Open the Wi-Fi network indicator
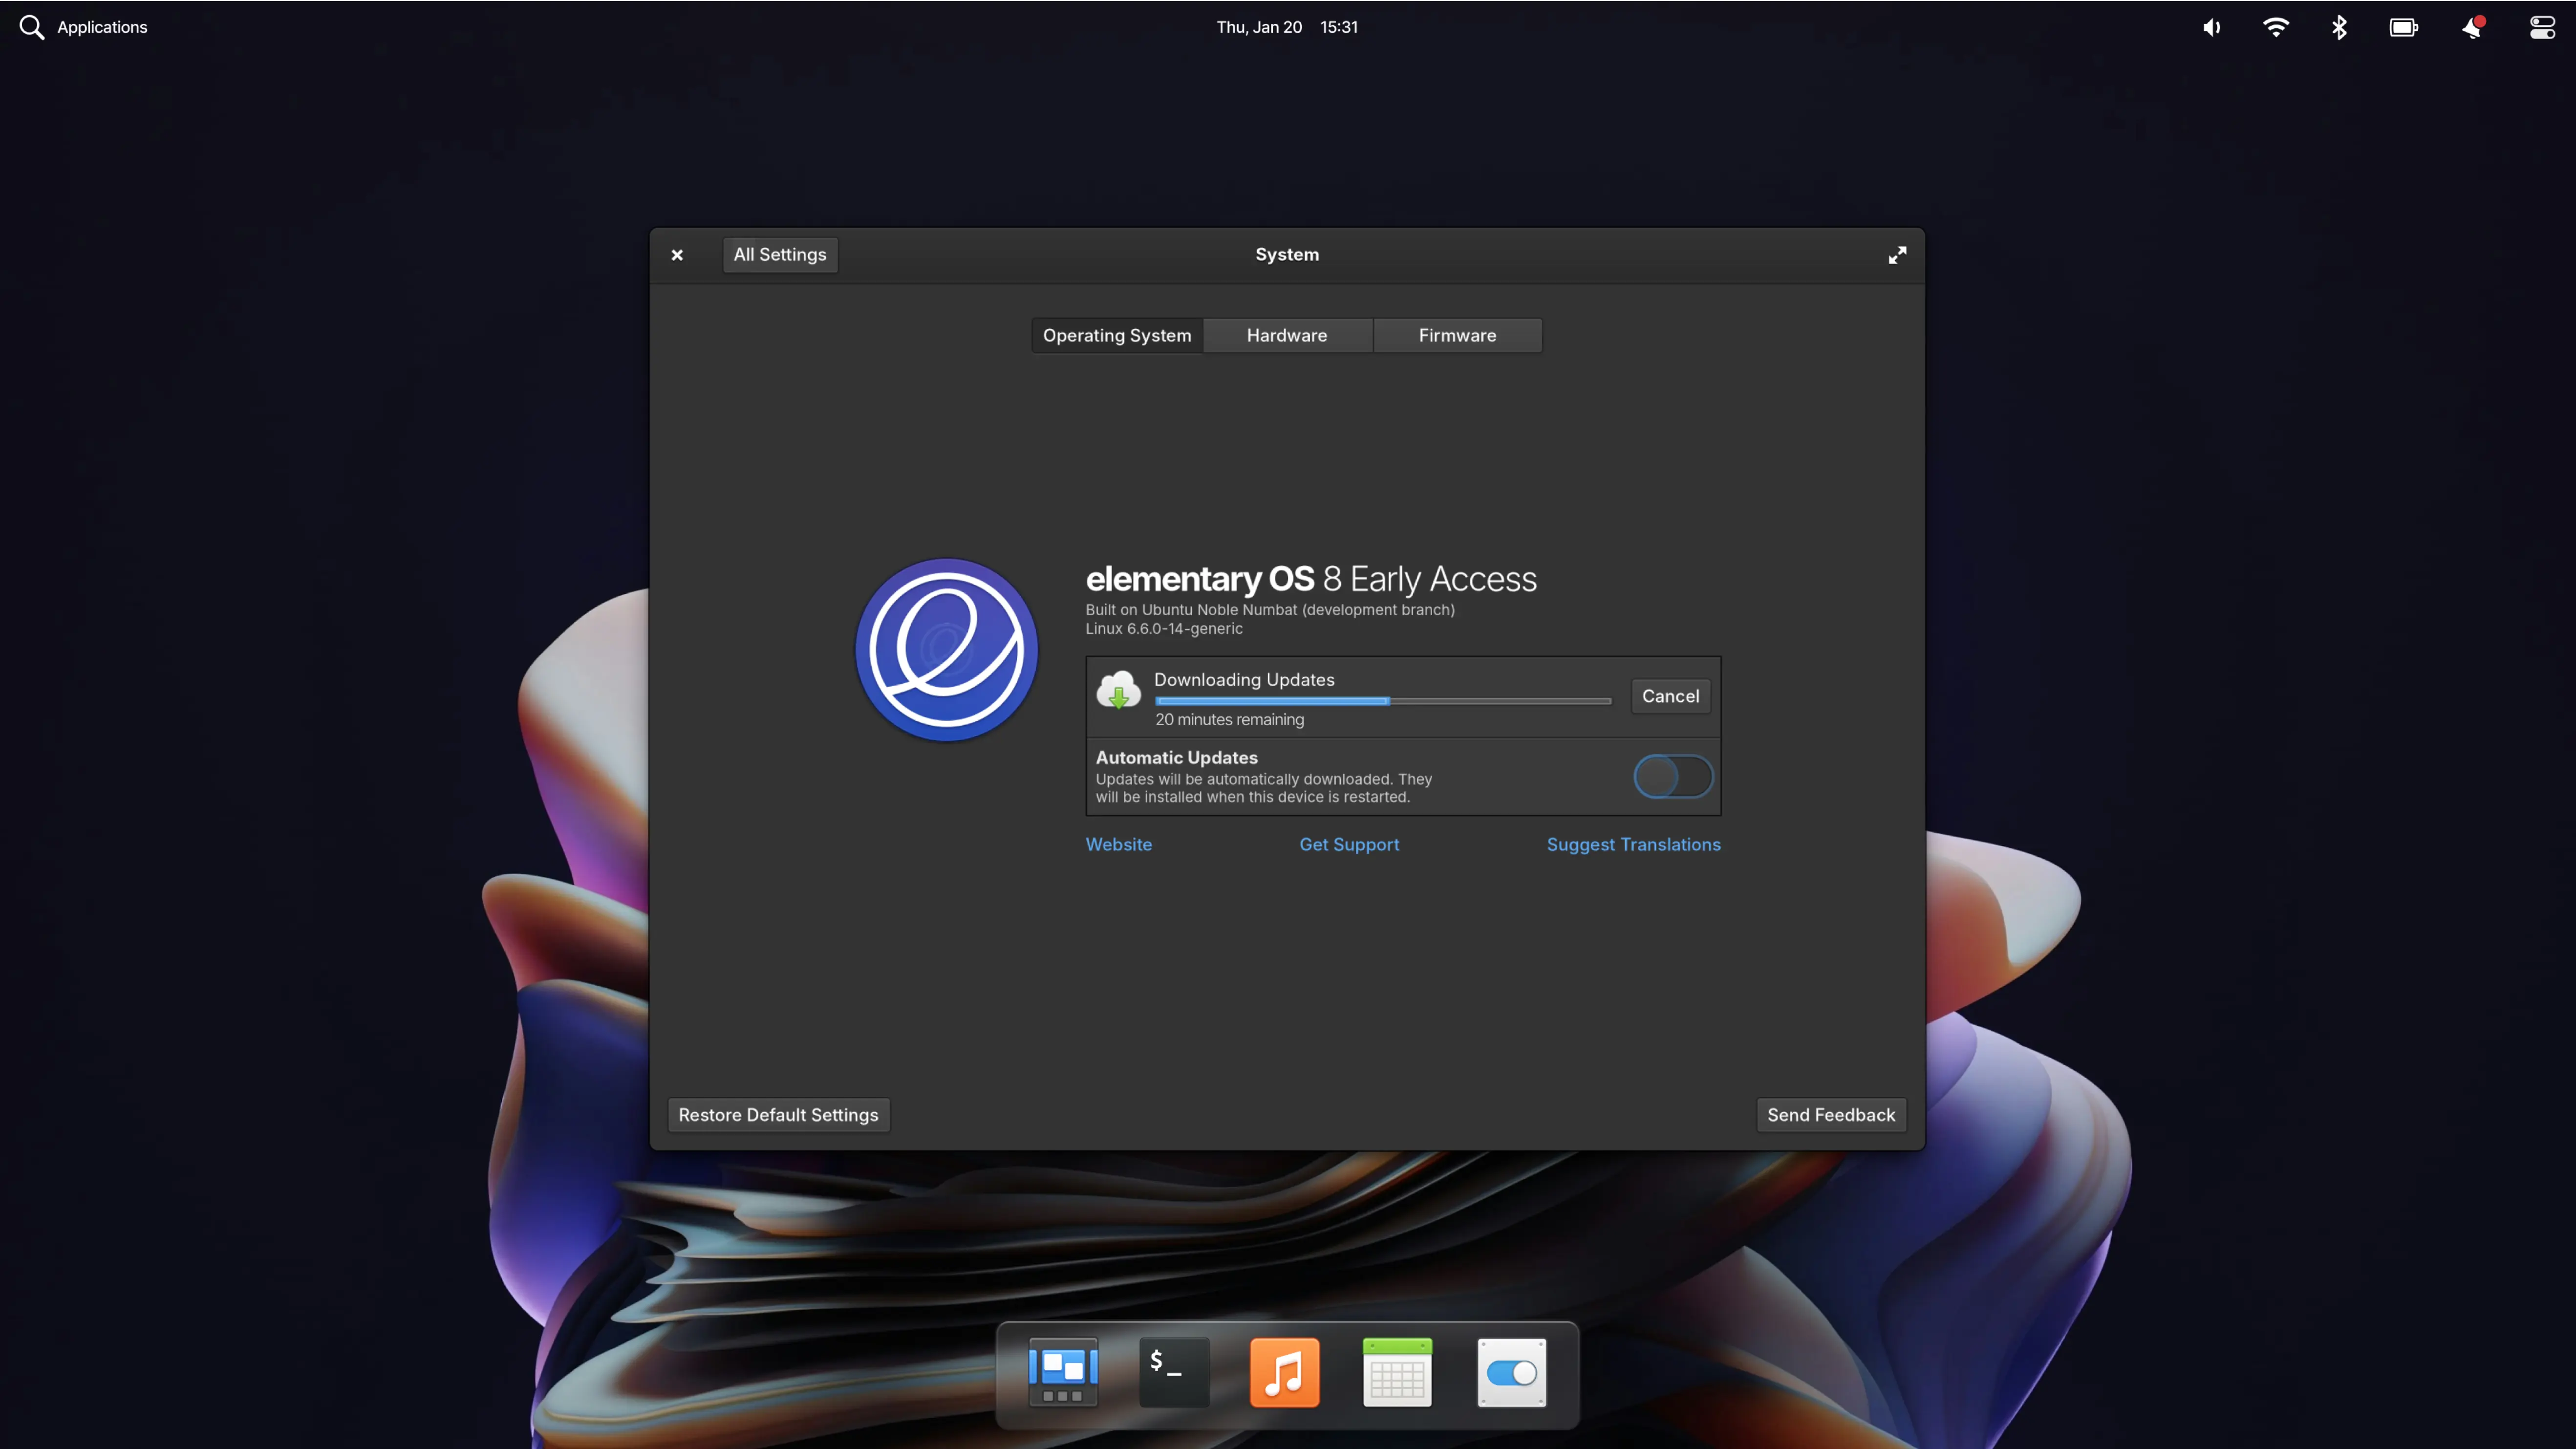Viewport: 2576px width, 1449px height. click(x=2275, y=27)
